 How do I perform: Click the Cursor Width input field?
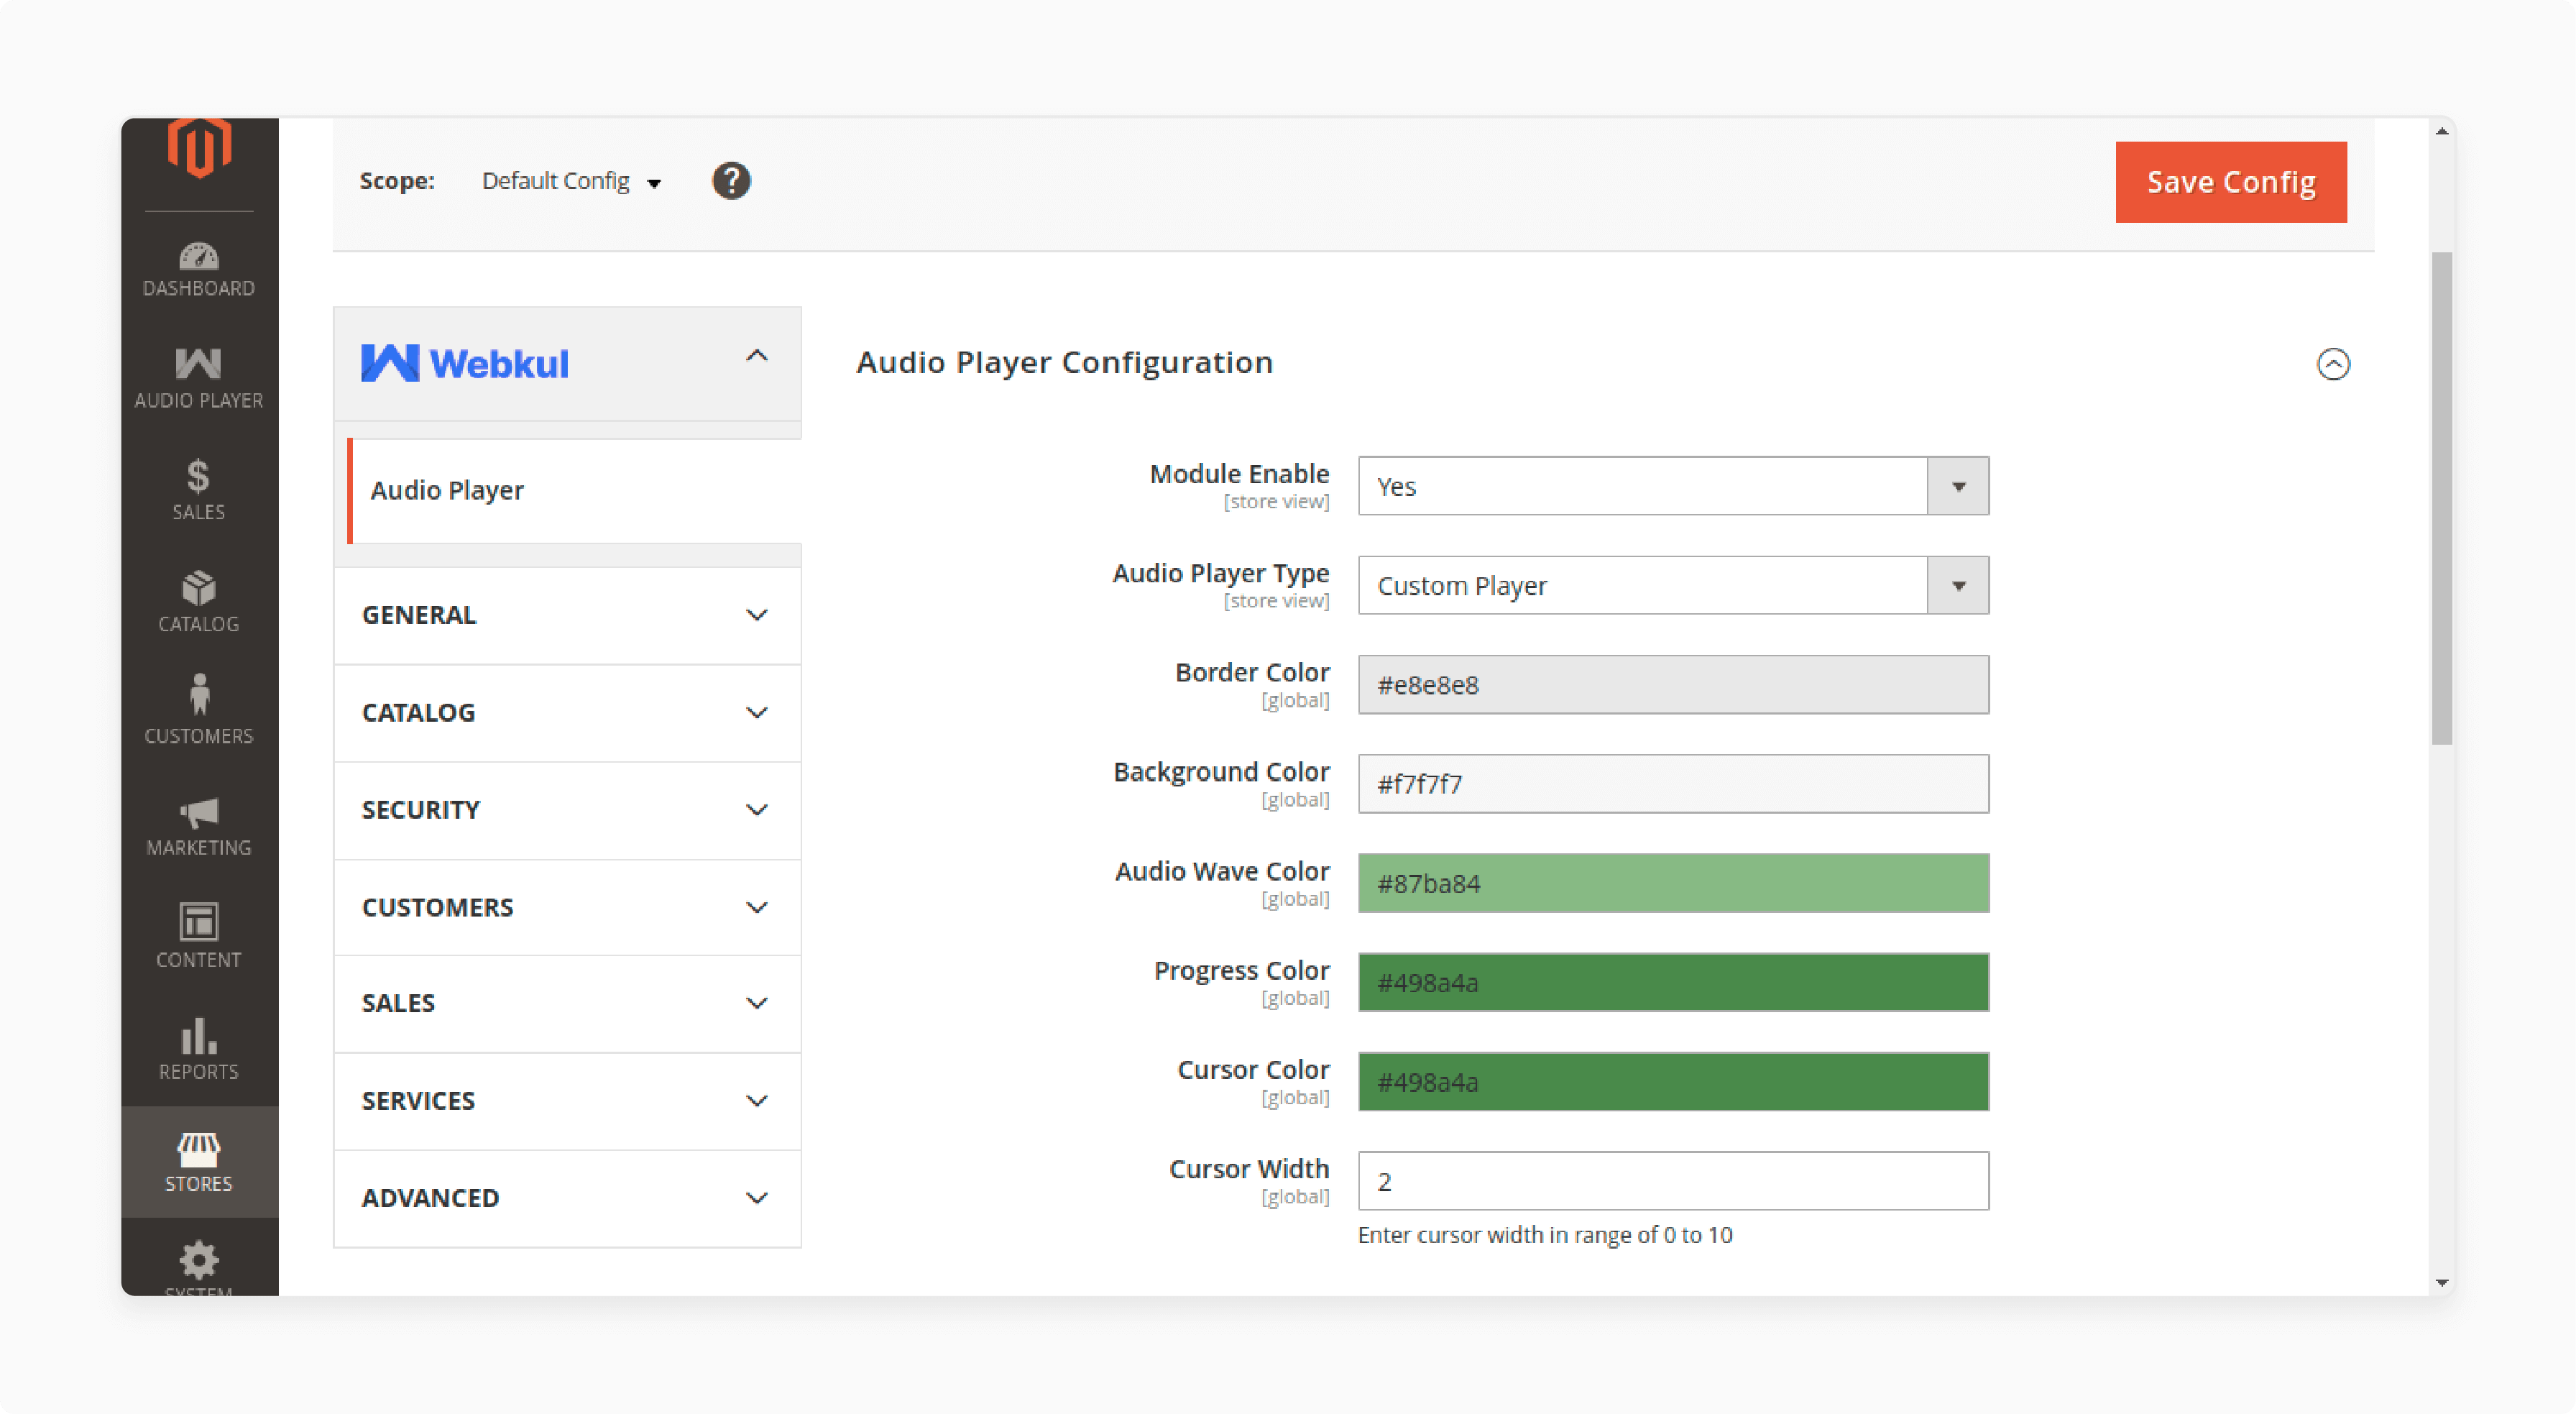point(1671,1180)
